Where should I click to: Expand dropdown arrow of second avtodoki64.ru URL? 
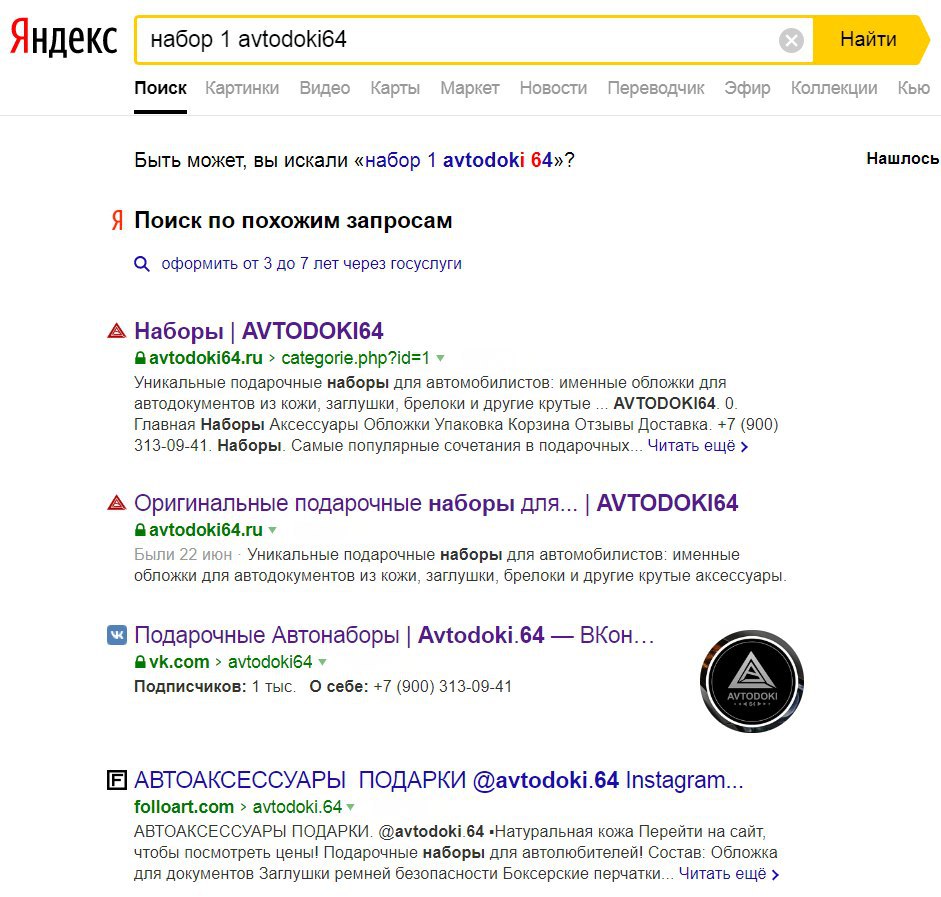272,530
